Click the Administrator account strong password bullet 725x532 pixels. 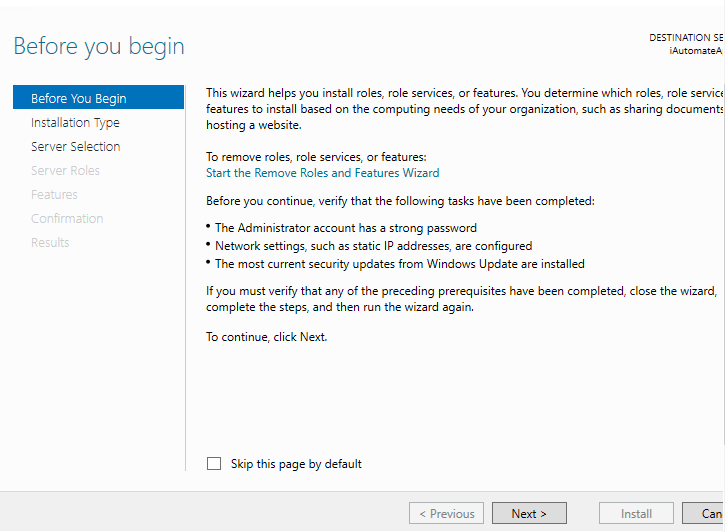(345, 228)
